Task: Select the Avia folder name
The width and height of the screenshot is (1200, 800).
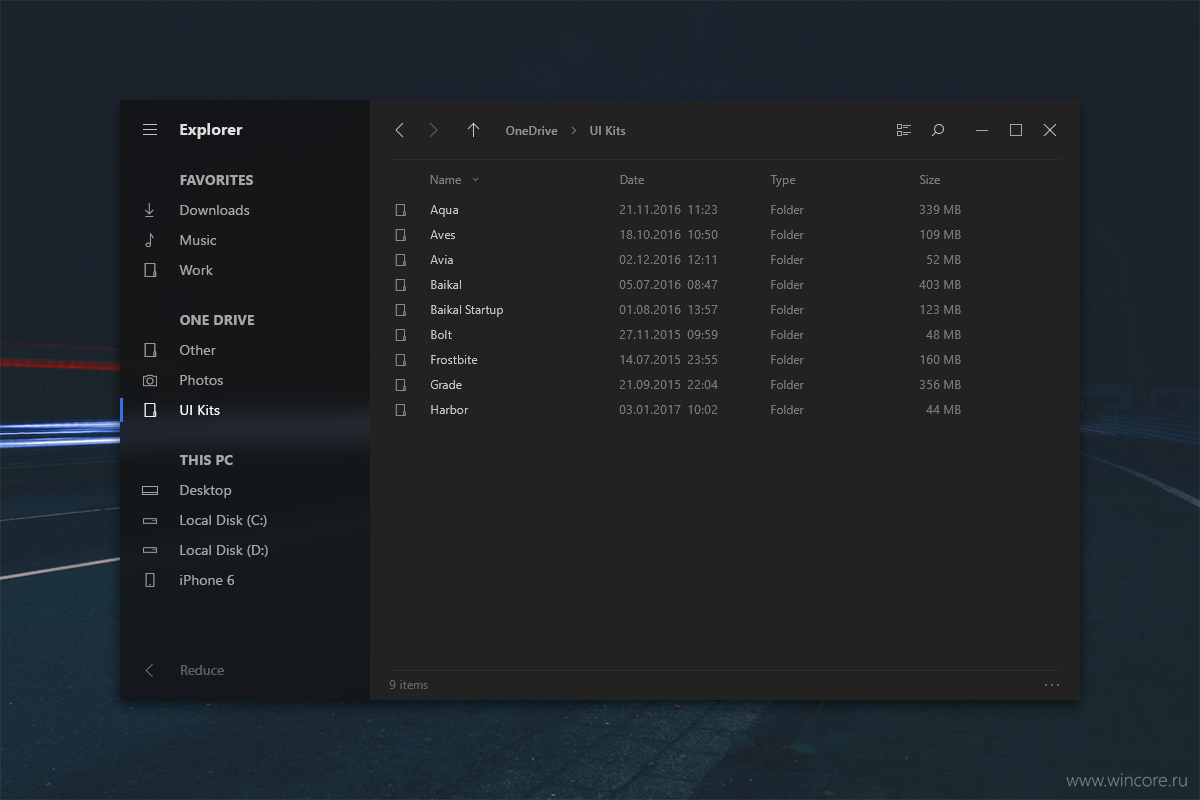Action: click(x=442, y=260)
